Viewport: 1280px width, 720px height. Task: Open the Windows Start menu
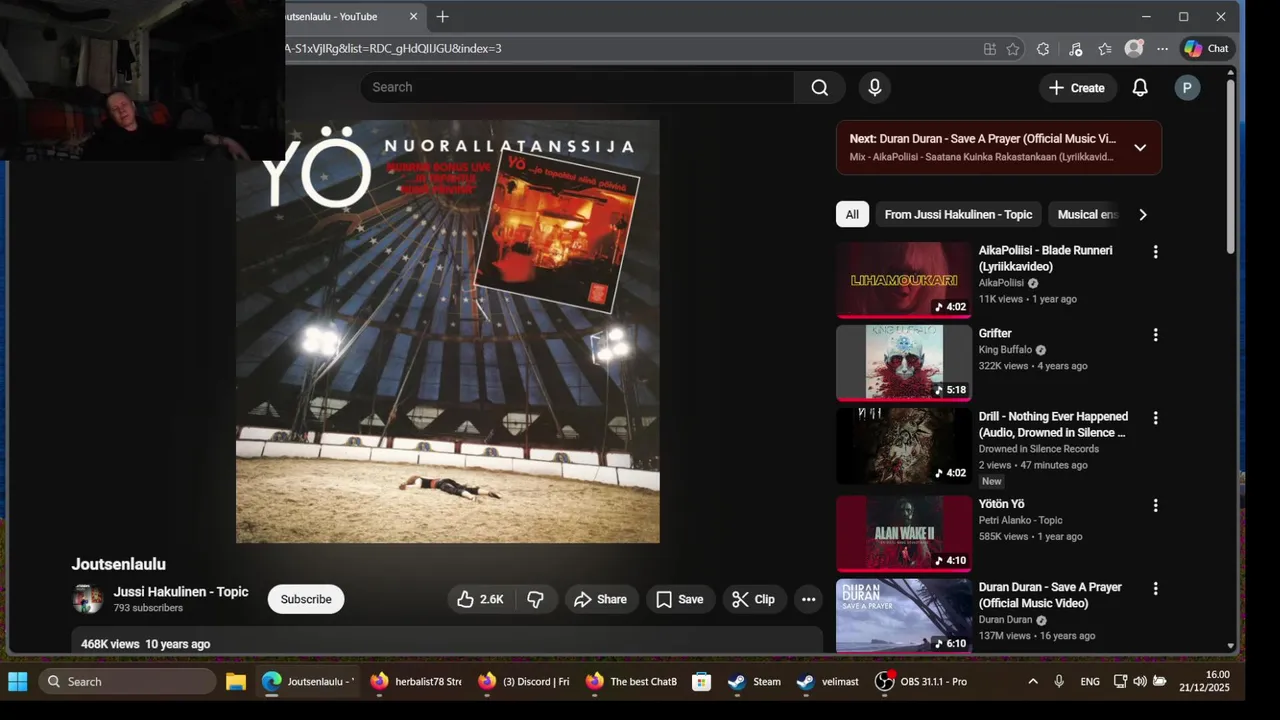pos(18,682)
